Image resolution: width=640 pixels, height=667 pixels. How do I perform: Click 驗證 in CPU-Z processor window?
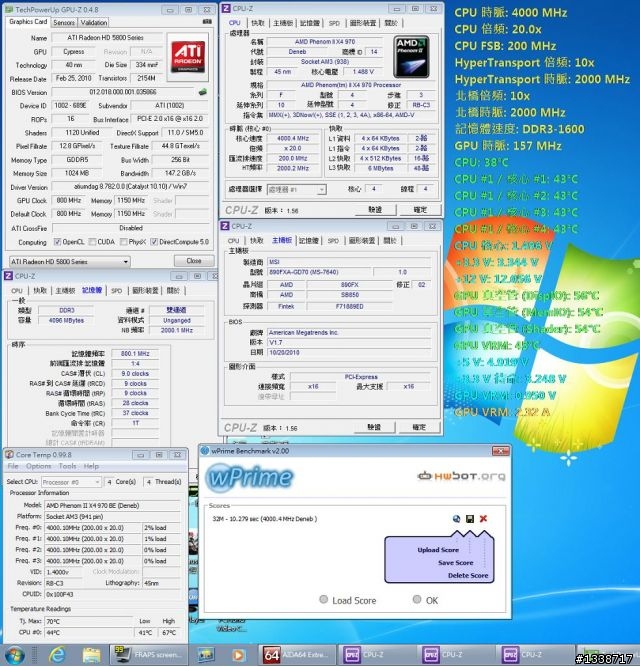click(375, 210)
